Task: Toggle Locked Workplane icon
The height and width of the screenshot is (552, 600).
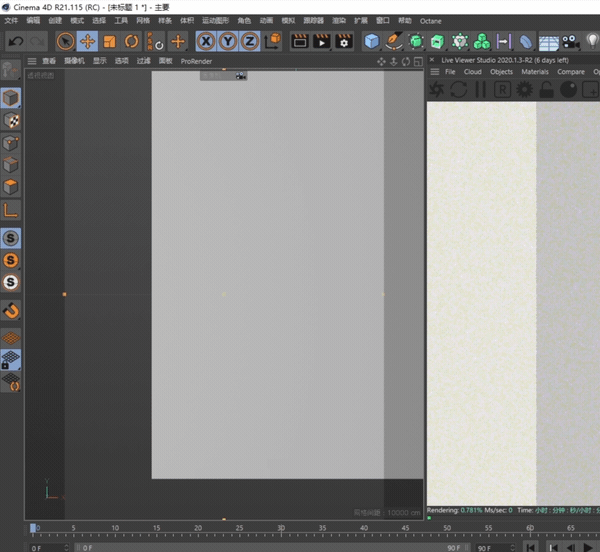Action: tap(11, 360)
